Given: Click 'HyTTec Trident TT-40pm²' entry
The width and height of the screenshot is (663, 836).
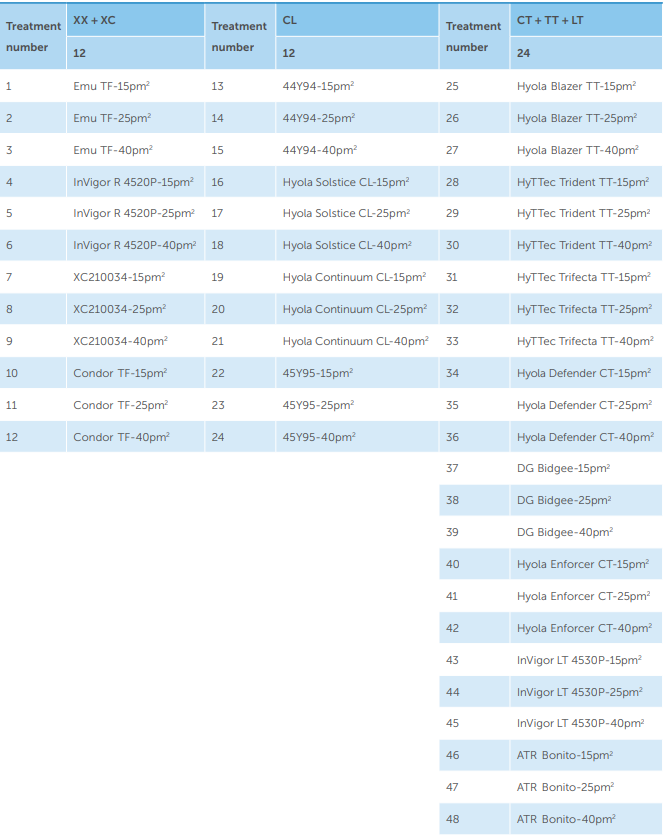Looking at the screenshot, I should click(586, 245).
